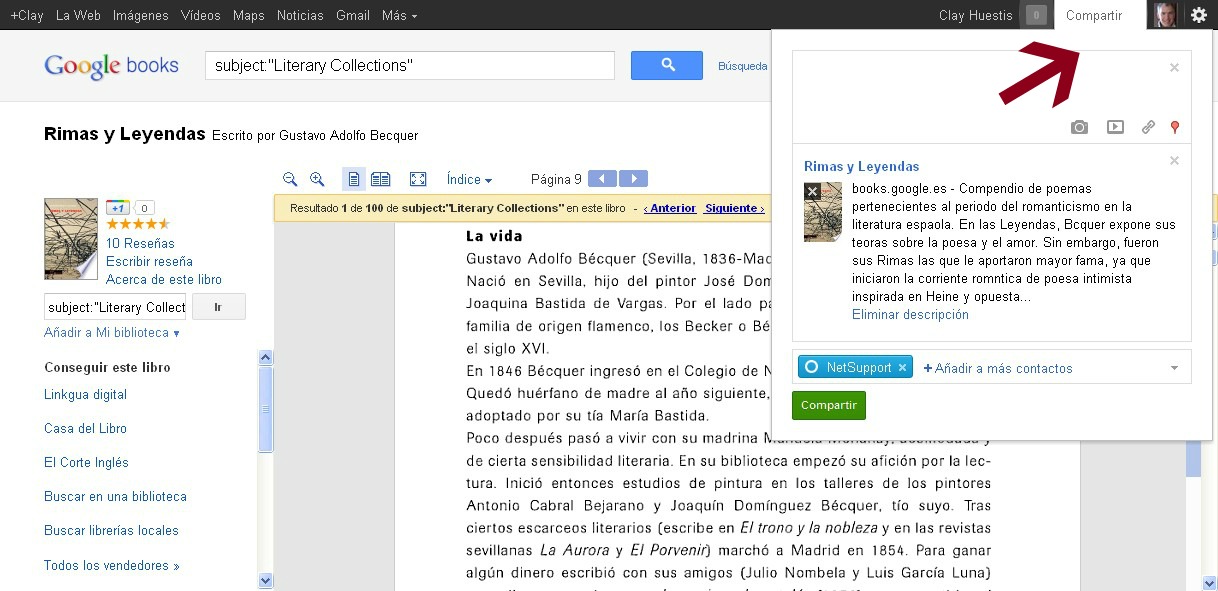The width and height of the screenshot is (1218, 591).
Task: Click the Google books logo
Action: tap(111, 66)
